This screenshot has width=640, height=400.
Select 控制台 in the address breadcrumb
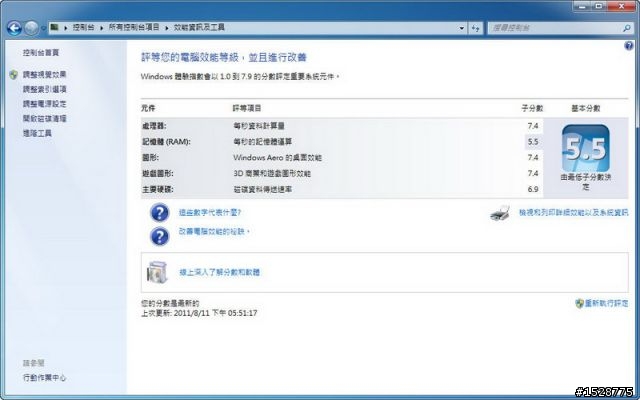(84, 27)
